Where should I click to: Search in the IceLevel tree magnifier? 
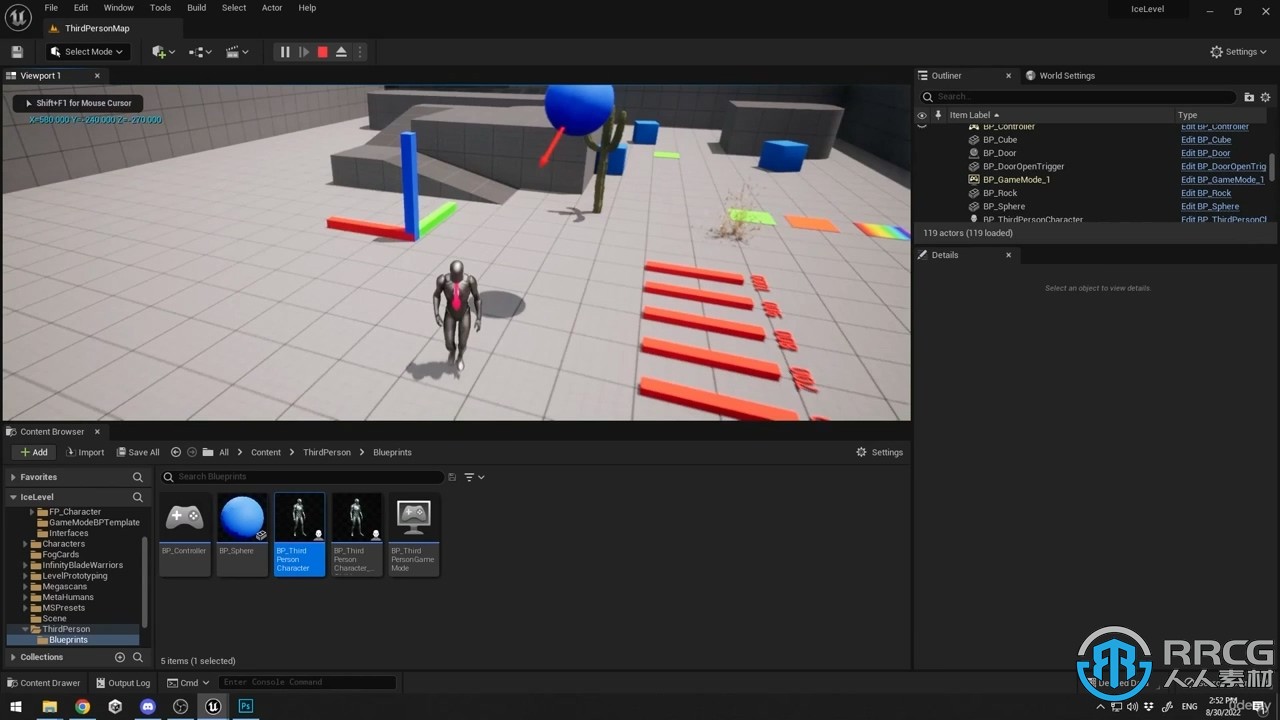138,497
